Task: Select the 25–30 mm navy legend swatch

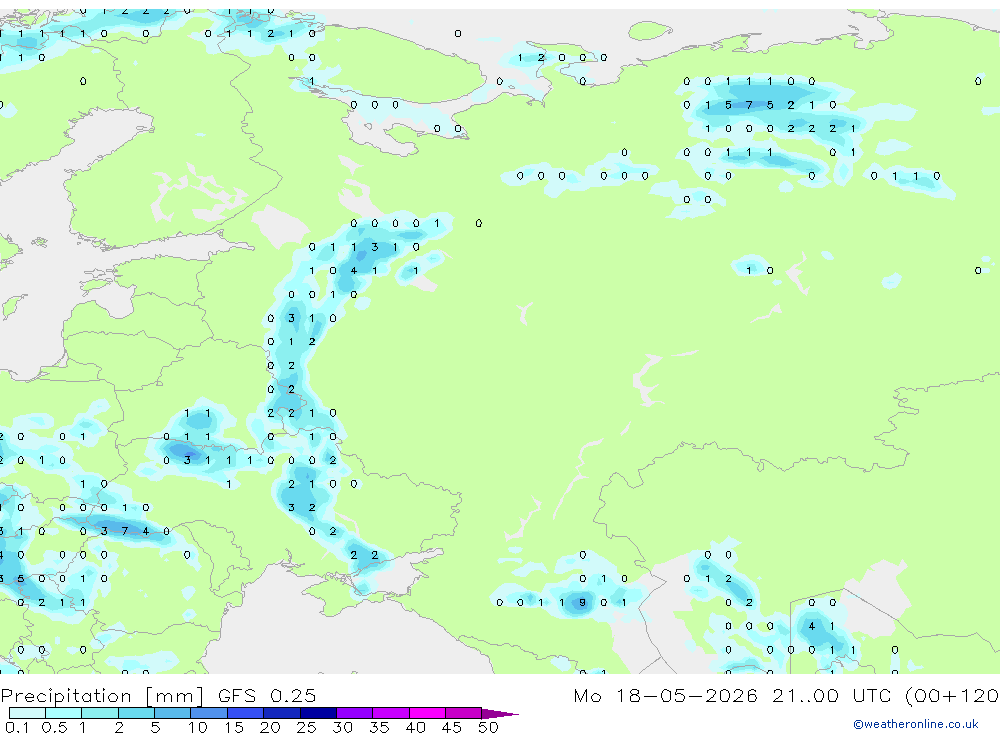Action: click(318, 713)
